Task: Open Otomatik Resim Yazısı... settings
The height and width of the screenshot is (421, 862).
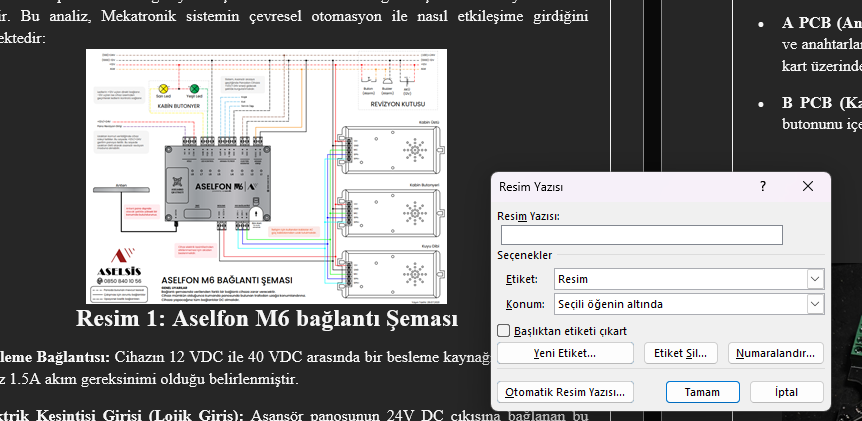Action: click(x=565, y=392)
